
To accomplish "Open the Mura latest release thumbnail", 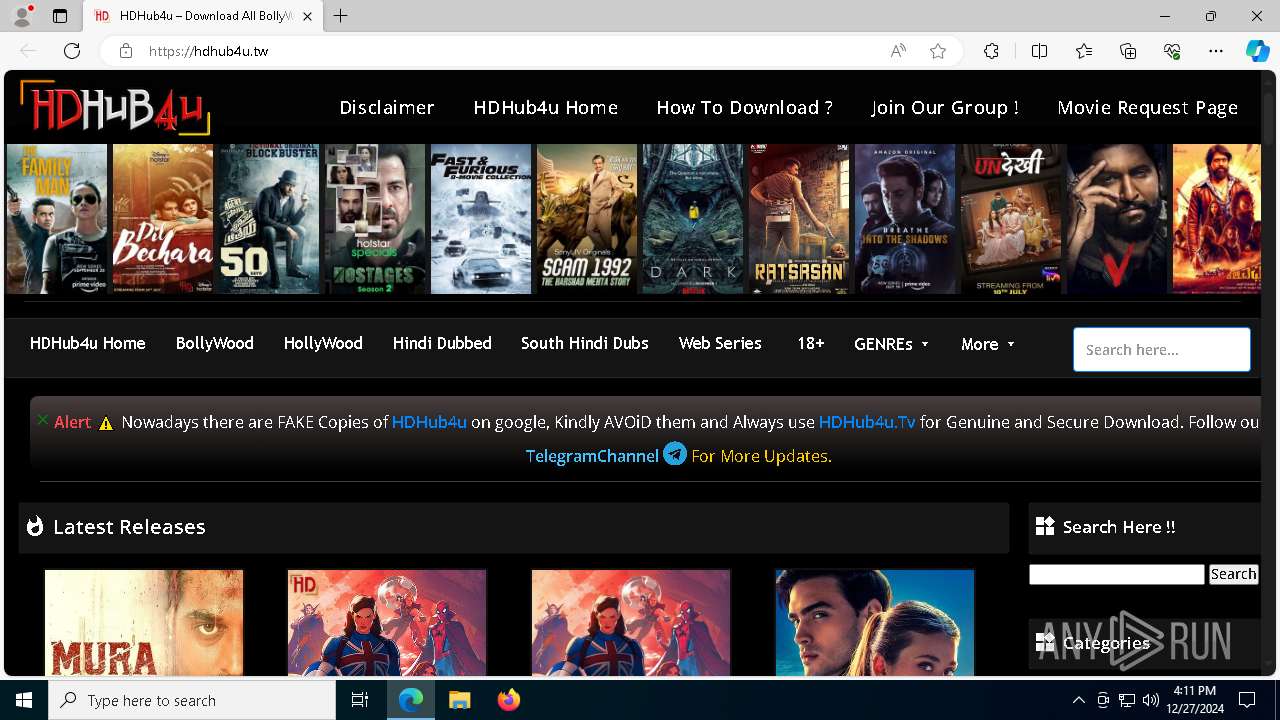I will [x=144, y=622].
